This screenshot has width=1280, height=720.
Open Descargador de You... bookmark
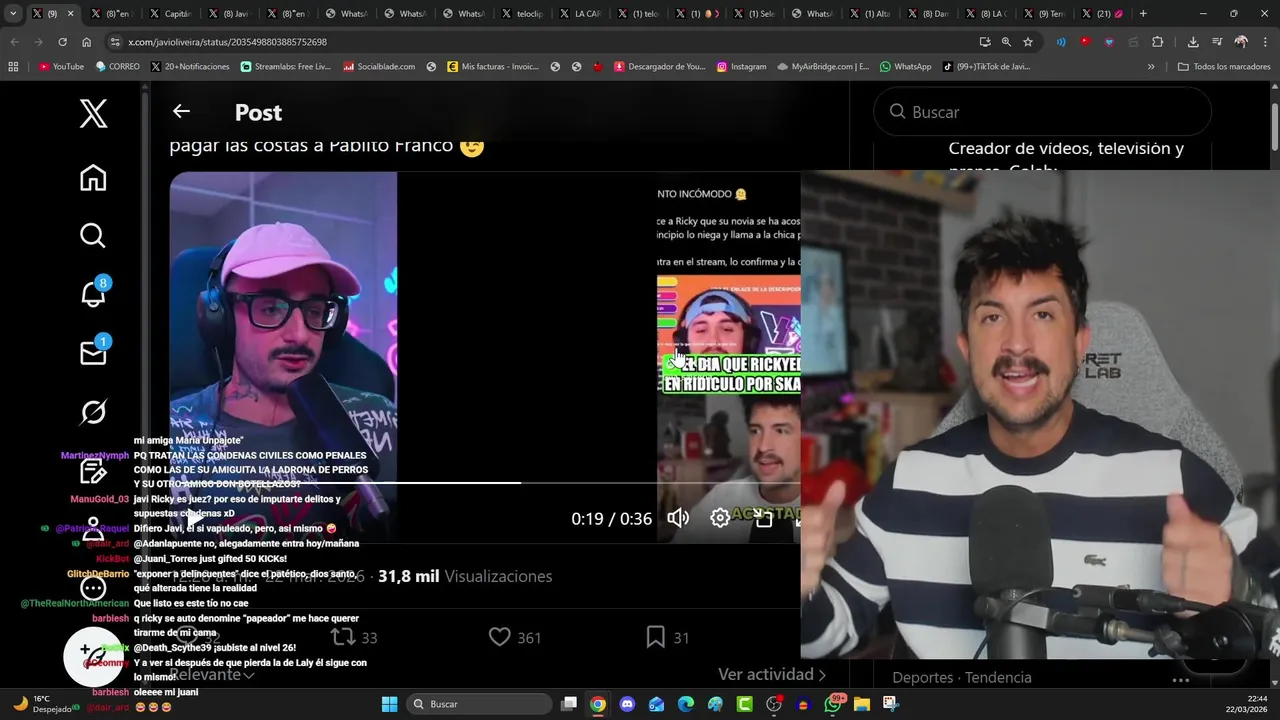tap(660, 66)
